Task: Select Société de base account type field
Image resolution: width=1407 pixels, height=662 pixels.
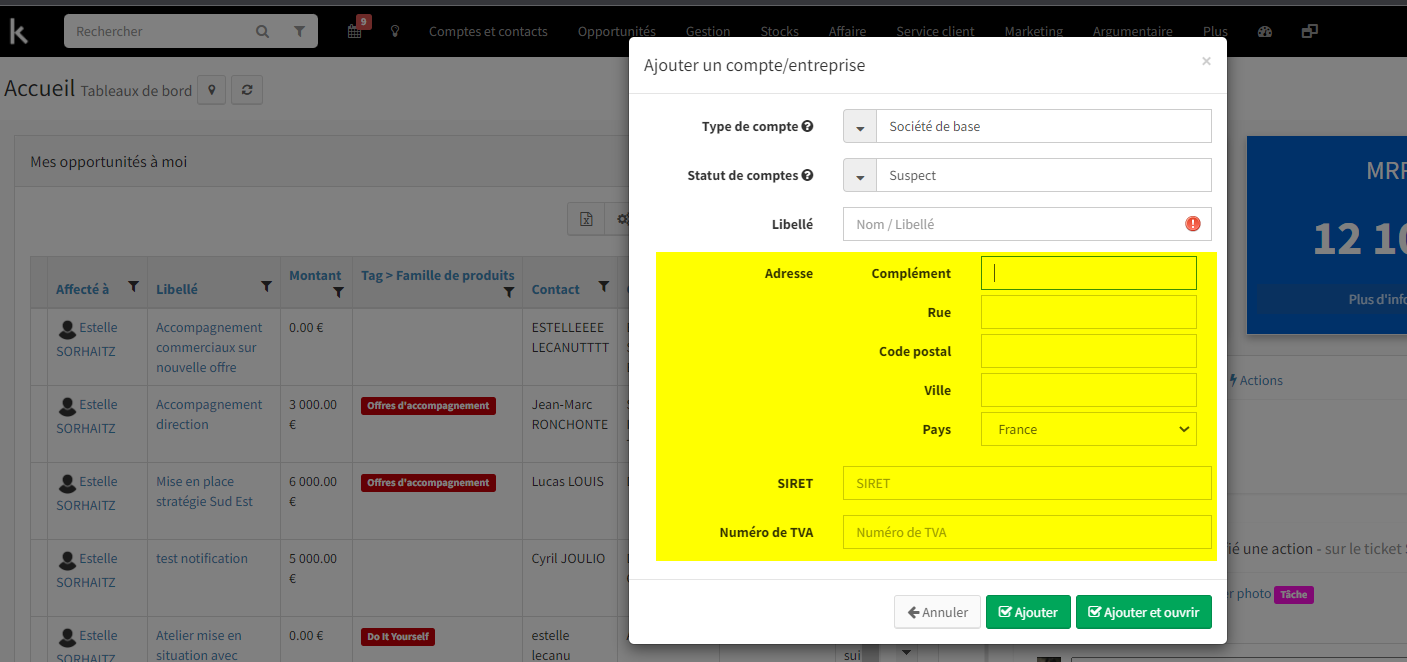Action: pos(1044,127)
